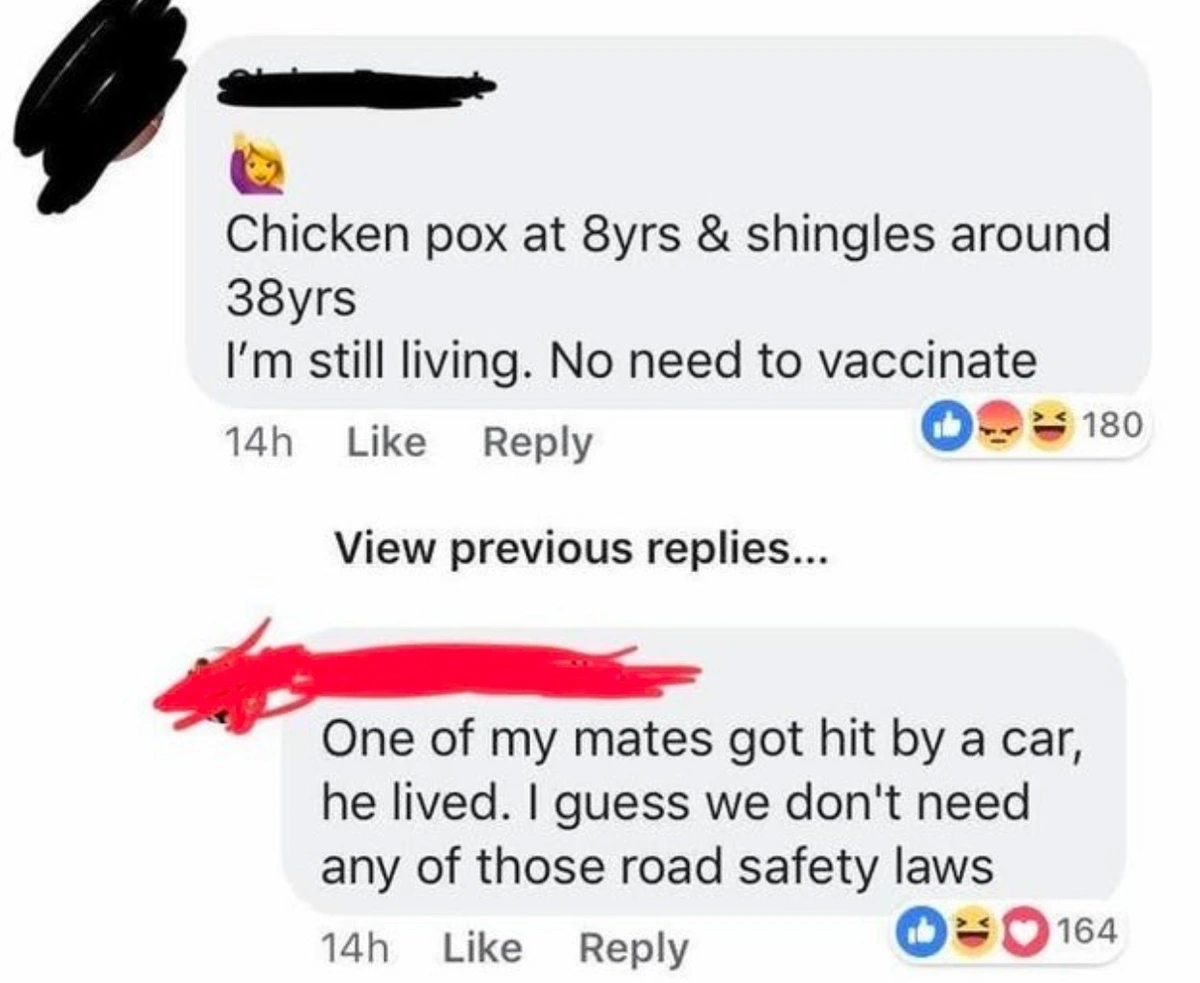1200x983 pixels.
Task: Open the black-redacted commenter name
Action: tap(357, 88)
